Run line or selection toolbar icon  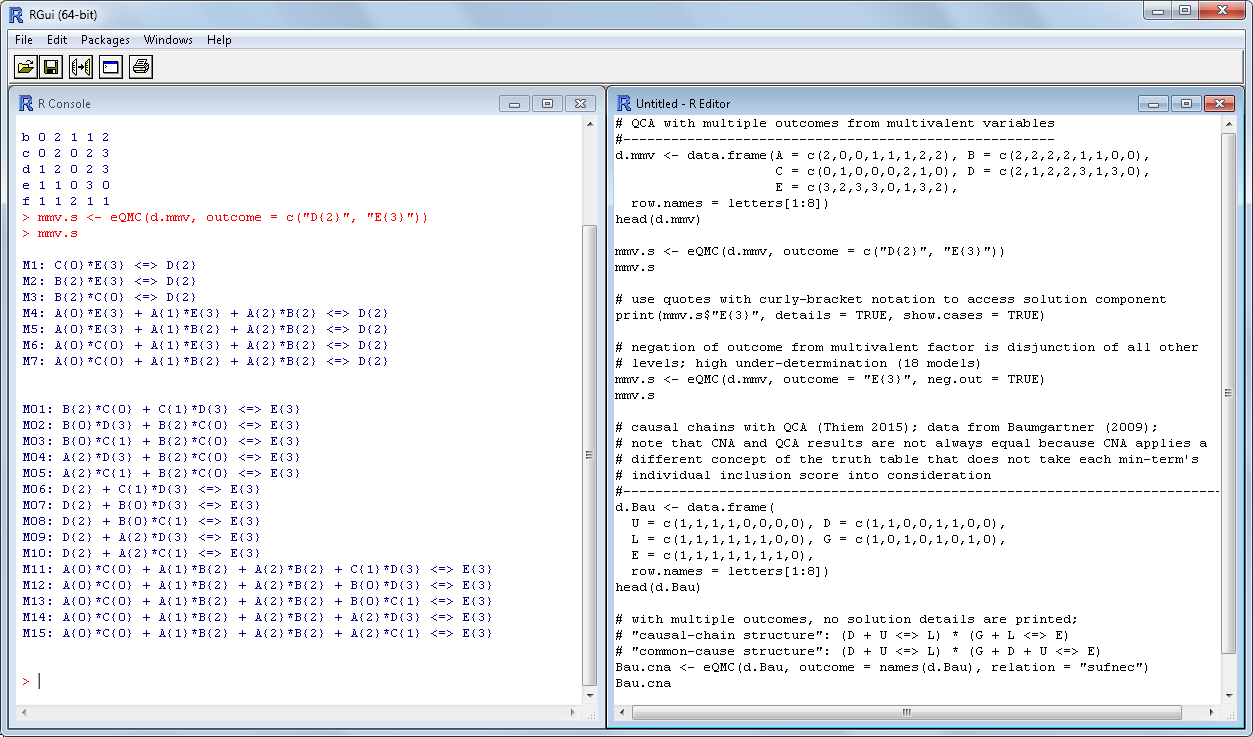tap(81, 67)
